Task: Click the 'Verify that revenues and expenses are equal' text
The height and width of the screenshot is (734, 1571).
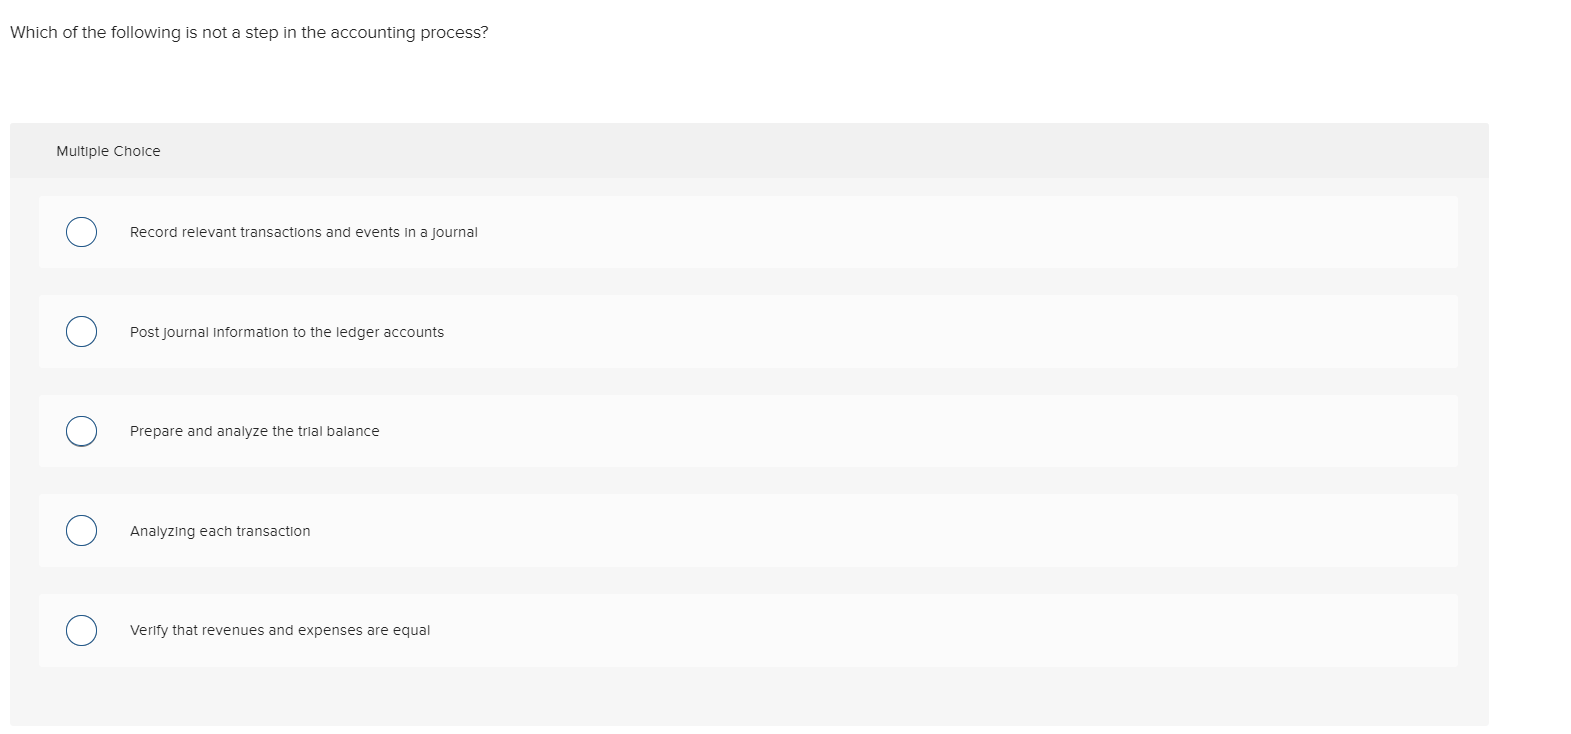Action: [x=280, y=630]
